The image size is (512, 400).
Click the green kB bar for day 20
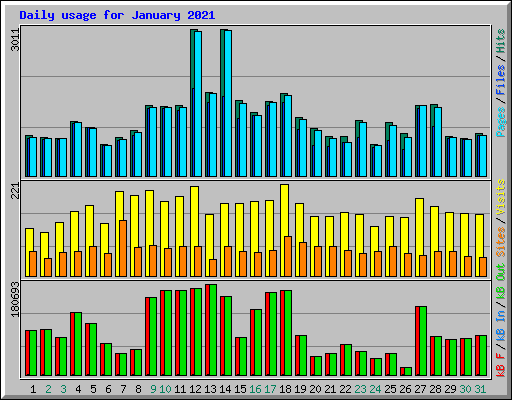pos(318,366)
